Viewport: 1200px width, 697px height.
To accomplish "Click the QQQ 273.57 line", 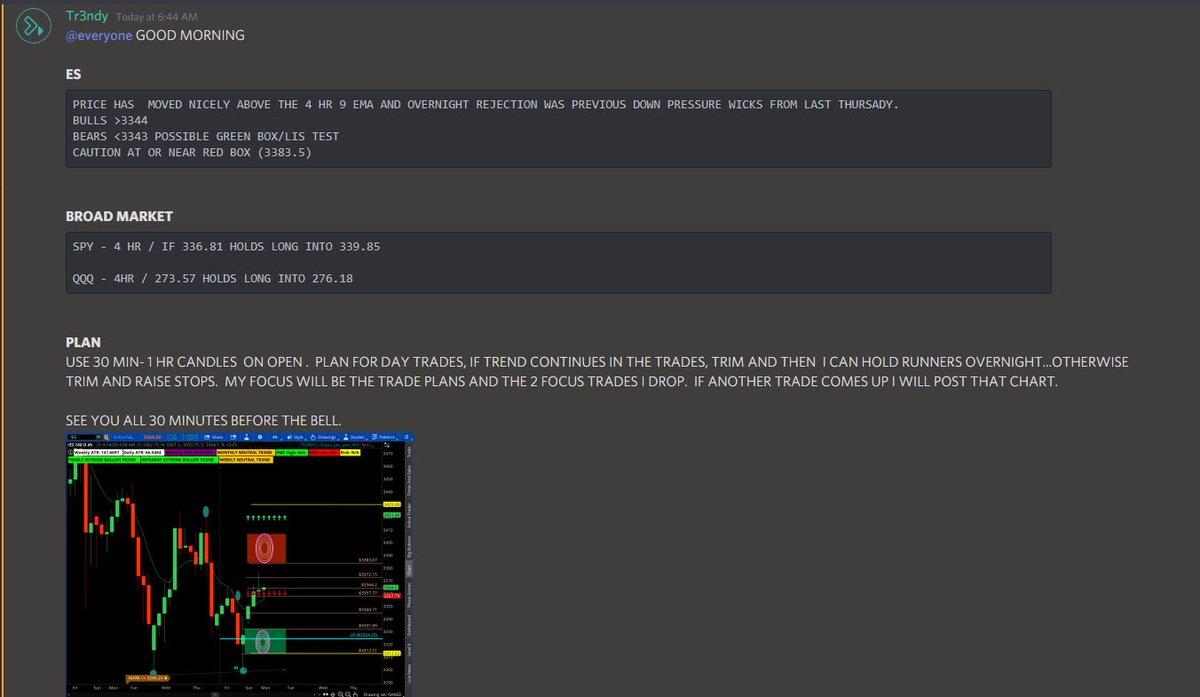I will tap(213, 278).
